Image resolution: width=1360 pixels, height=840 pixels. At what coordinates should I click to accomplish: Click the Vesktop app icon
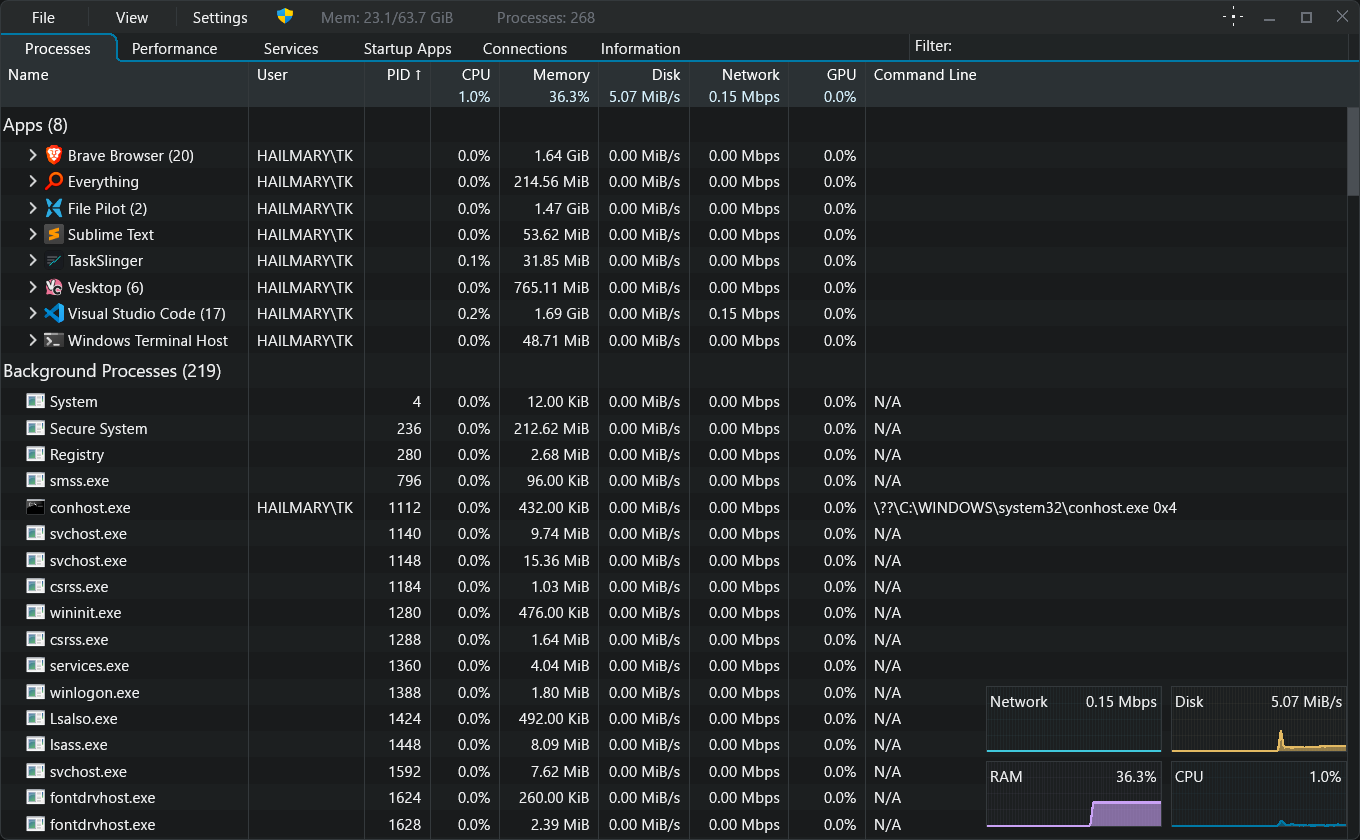(54, 287)
